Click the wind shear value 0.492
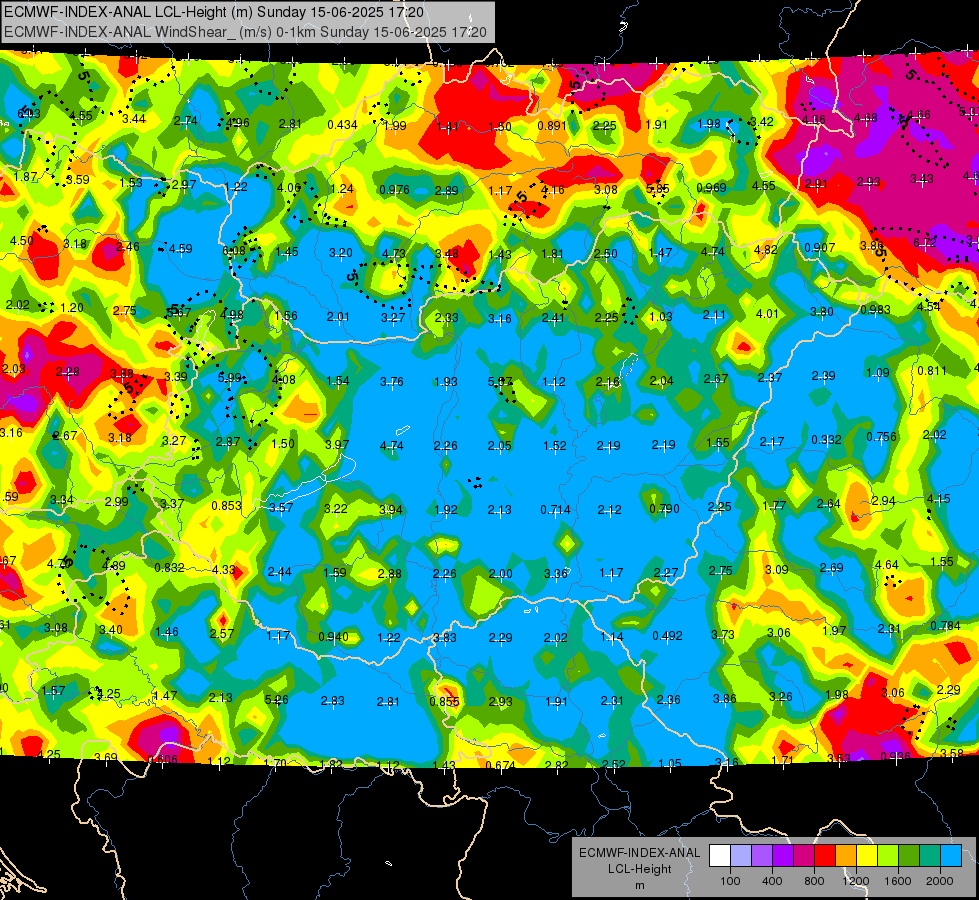 (x=667, y=636)
